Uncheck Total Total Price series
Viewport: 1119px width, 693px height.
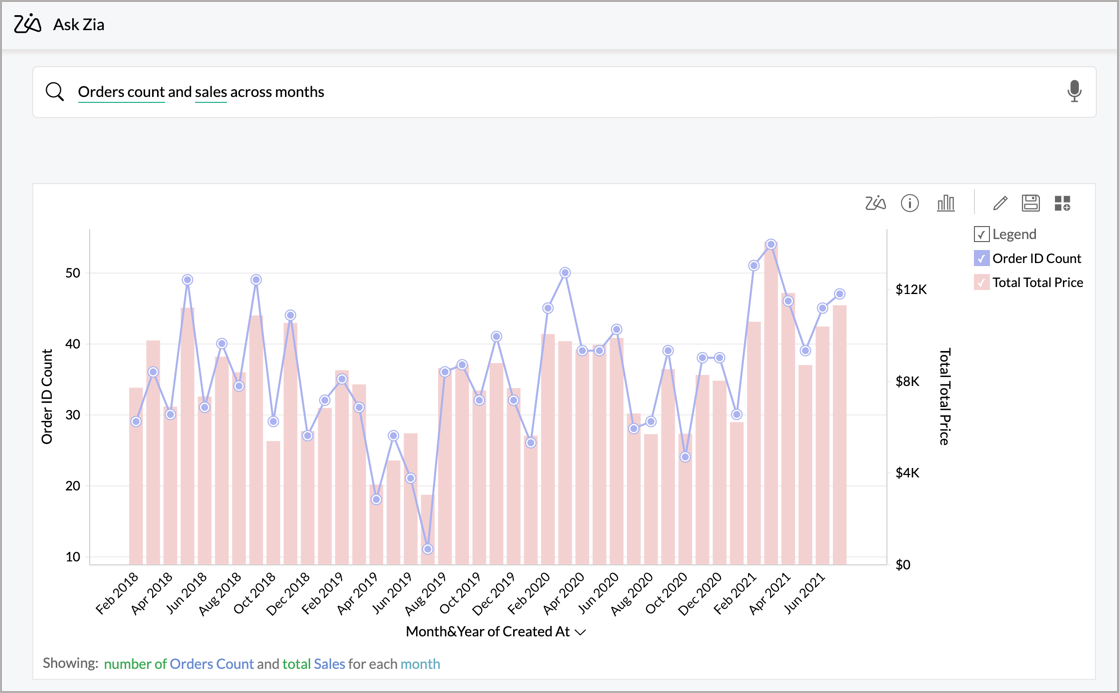[981, 282]
